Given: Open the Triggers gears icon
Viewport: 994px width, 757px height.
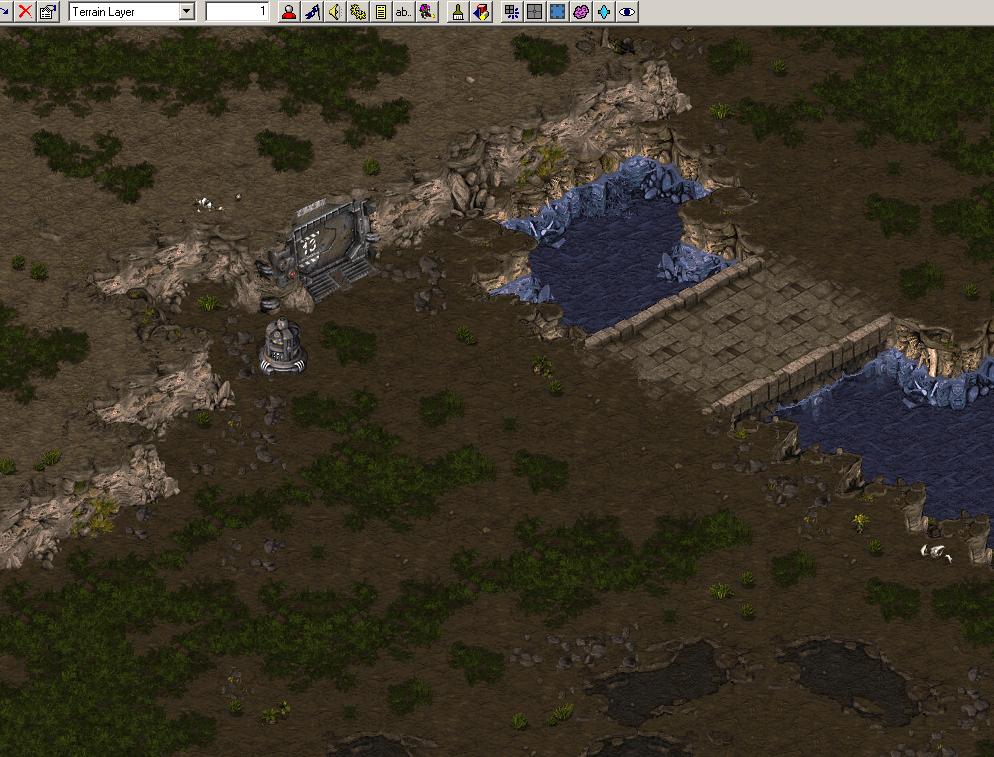Looking at the screenshot, I should coord(357,12).
